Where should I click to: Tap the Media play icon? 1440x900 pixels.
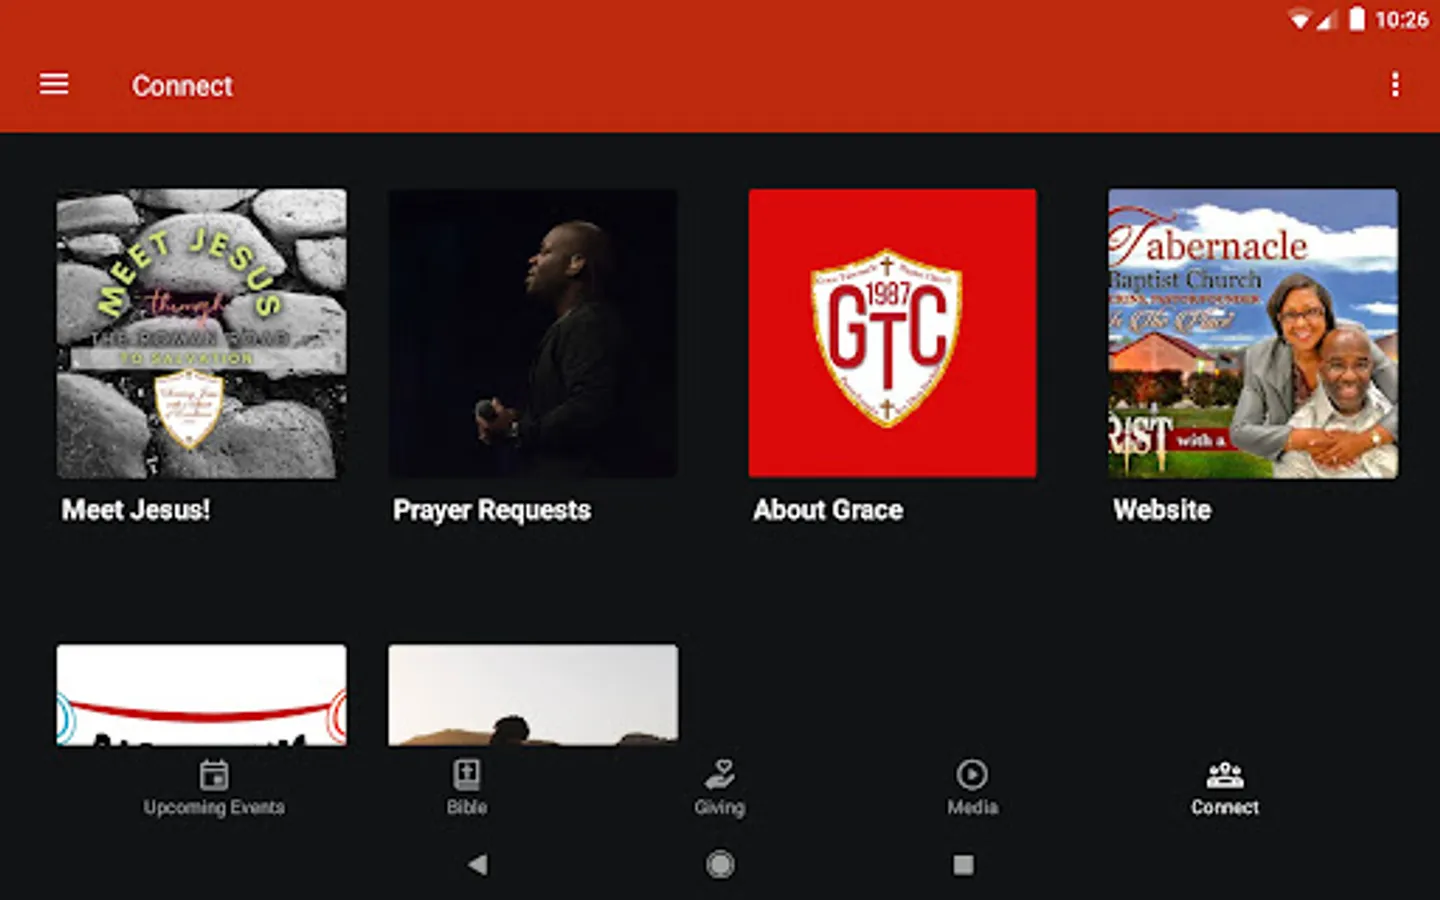[972, 775]
